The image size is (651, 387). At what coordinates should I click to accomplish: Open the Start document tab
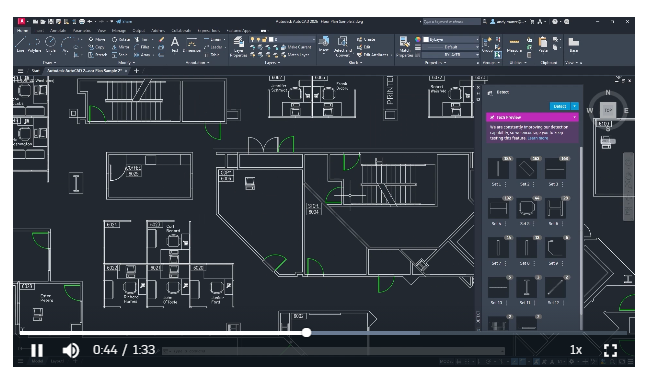pyautogui.click(x=36, y=71)
